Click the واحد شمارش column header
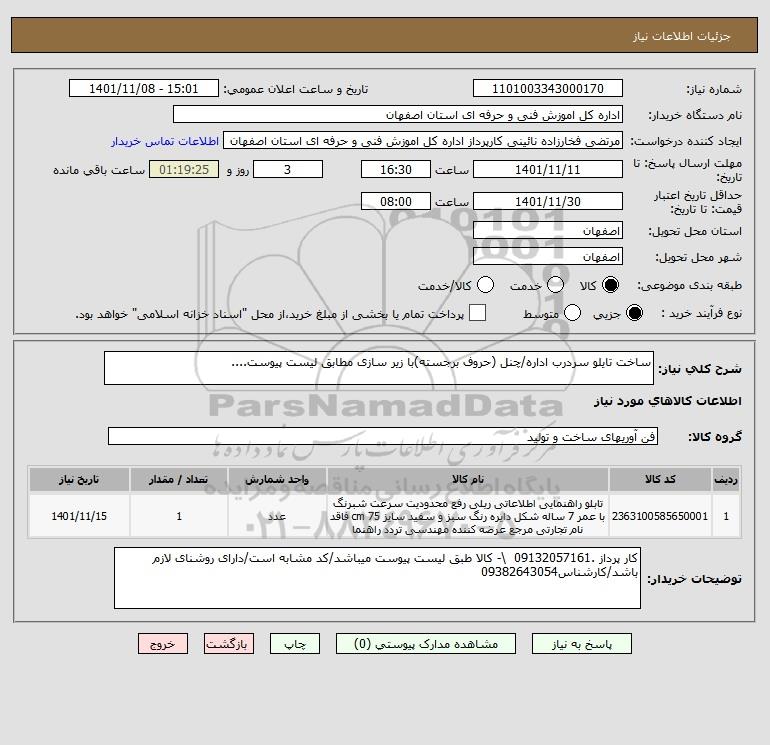 (x=277, y=479)
